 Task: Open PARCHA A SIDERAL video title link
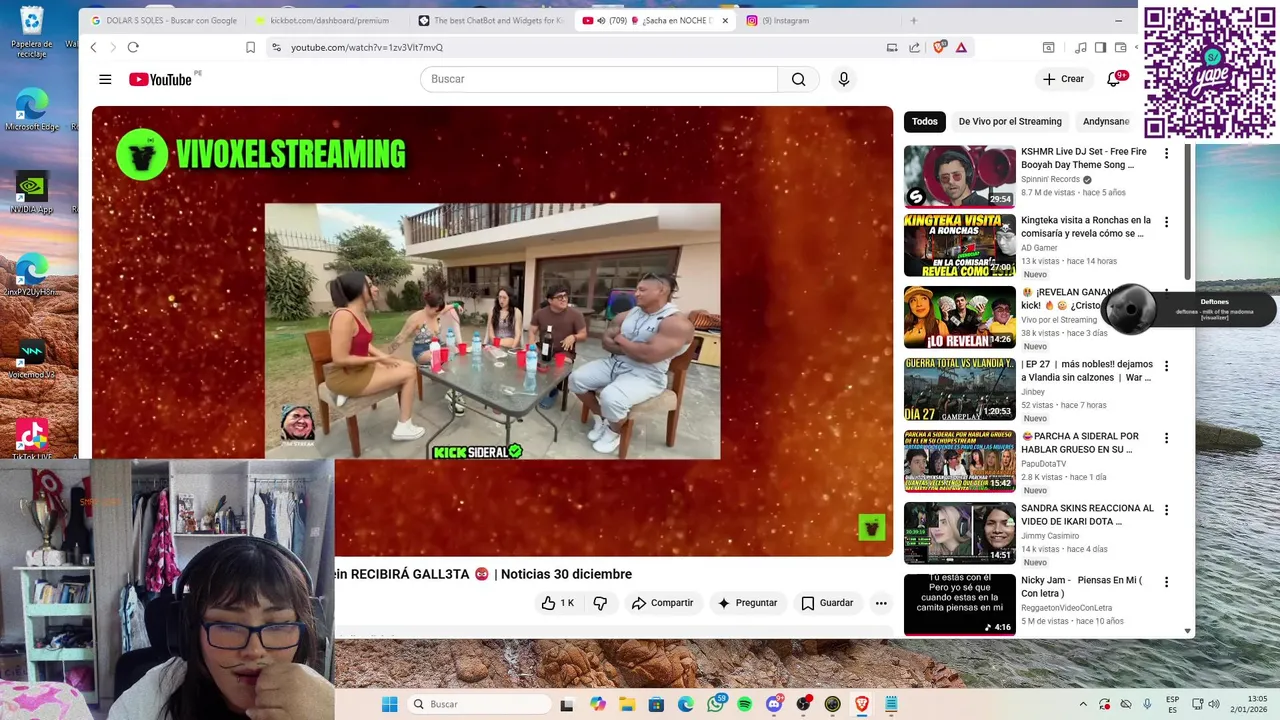(1080, 443)
